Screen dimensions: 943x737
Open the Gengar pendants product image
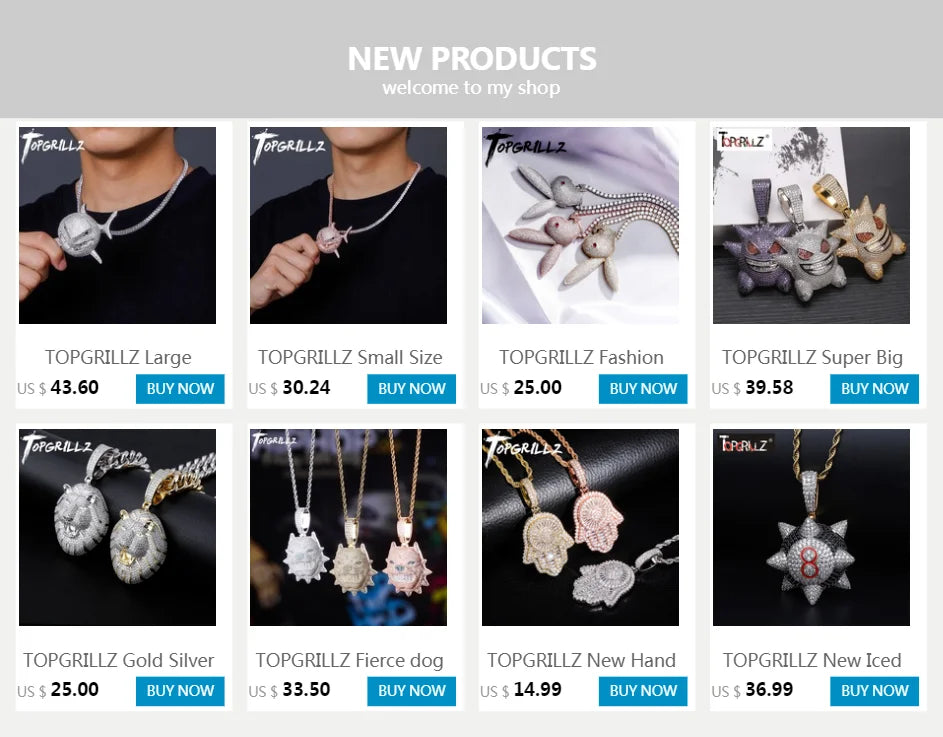tap(811, 225)
